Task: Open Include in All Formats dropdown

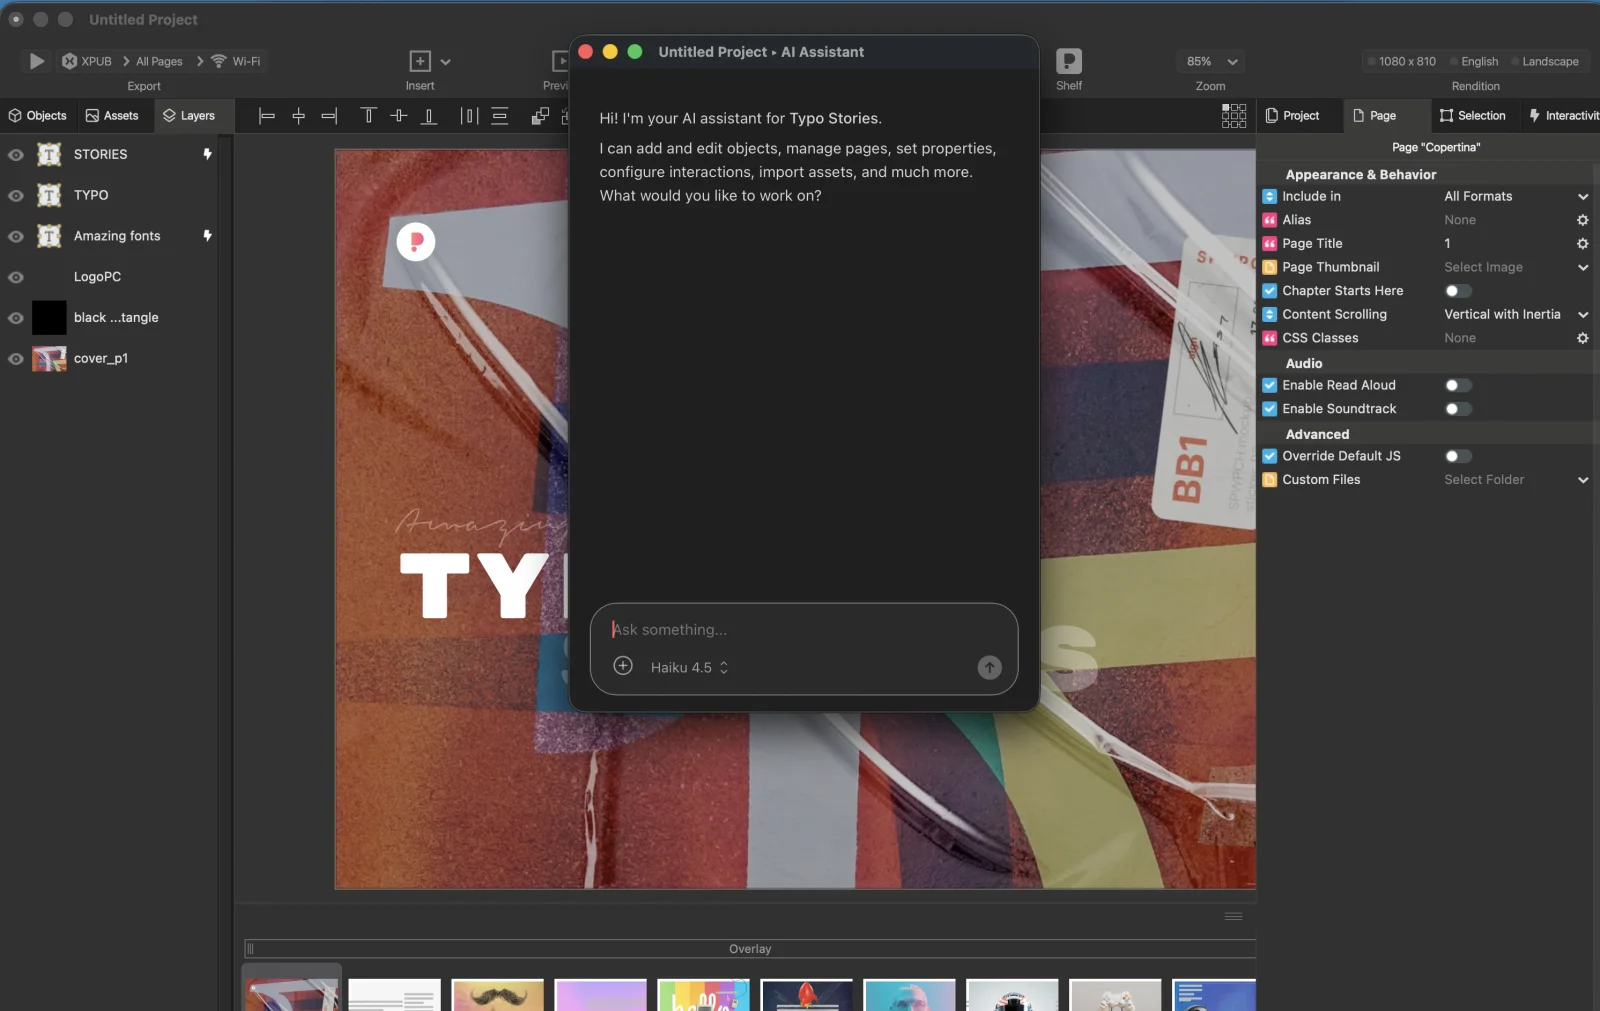Action: [1515, 197]
